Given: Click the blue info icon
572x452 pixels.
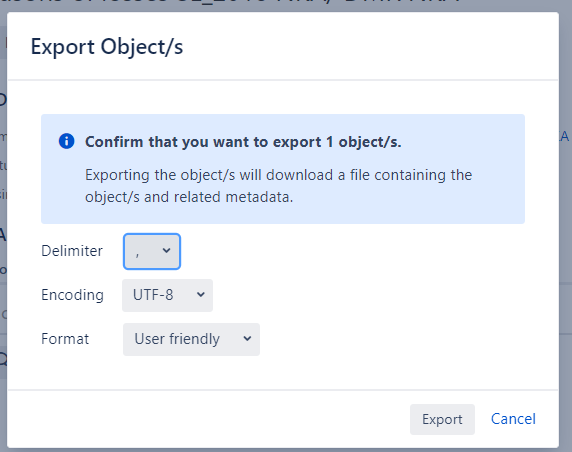Looking at the screenshot, I should [x=66, y=141].
